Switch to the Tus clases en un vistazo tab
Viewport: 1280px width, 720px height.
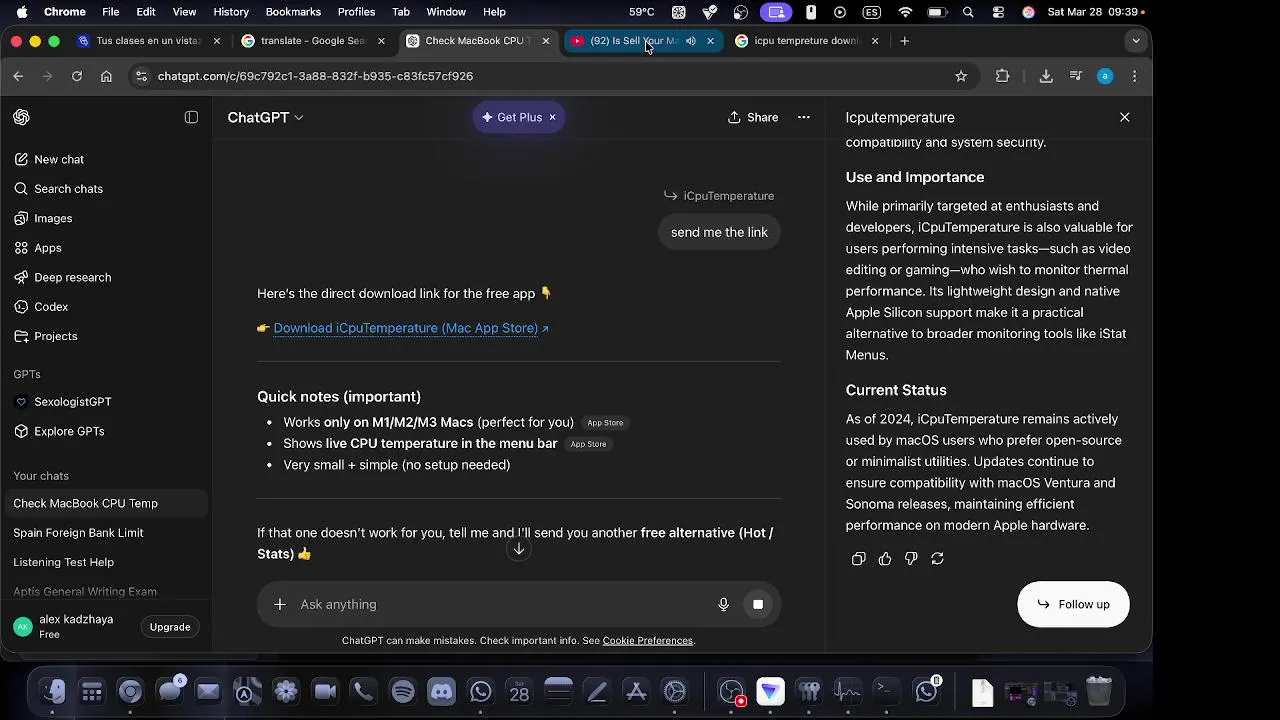(x=148, y=41)
